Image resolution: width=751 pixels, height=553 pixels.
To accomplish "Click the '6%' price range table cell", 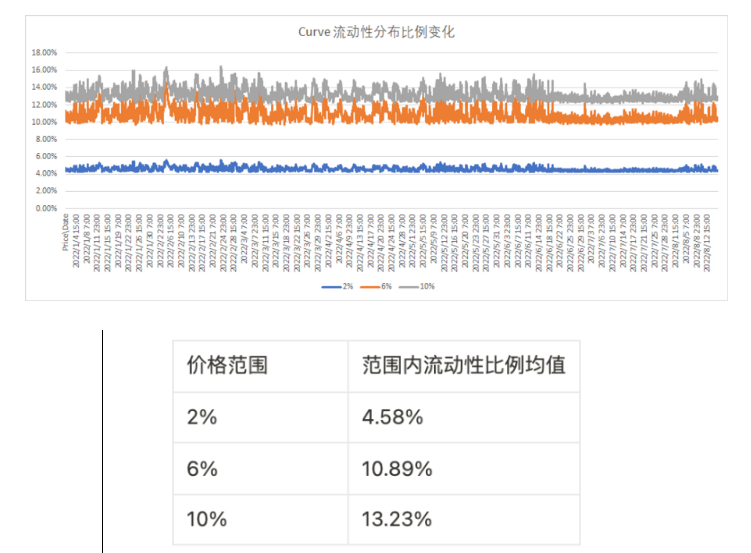I will (x=261, y=469).
